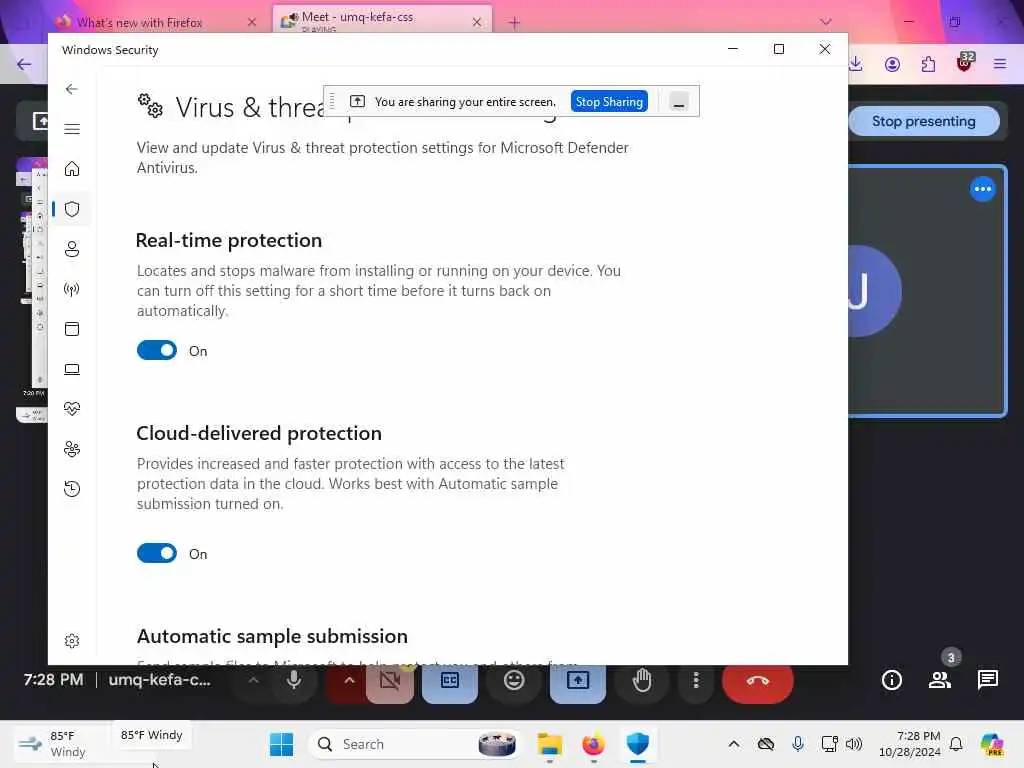This screenshot has height=768, width=1024.
Task: Maximize the Windows Security window
Action: 778,49
